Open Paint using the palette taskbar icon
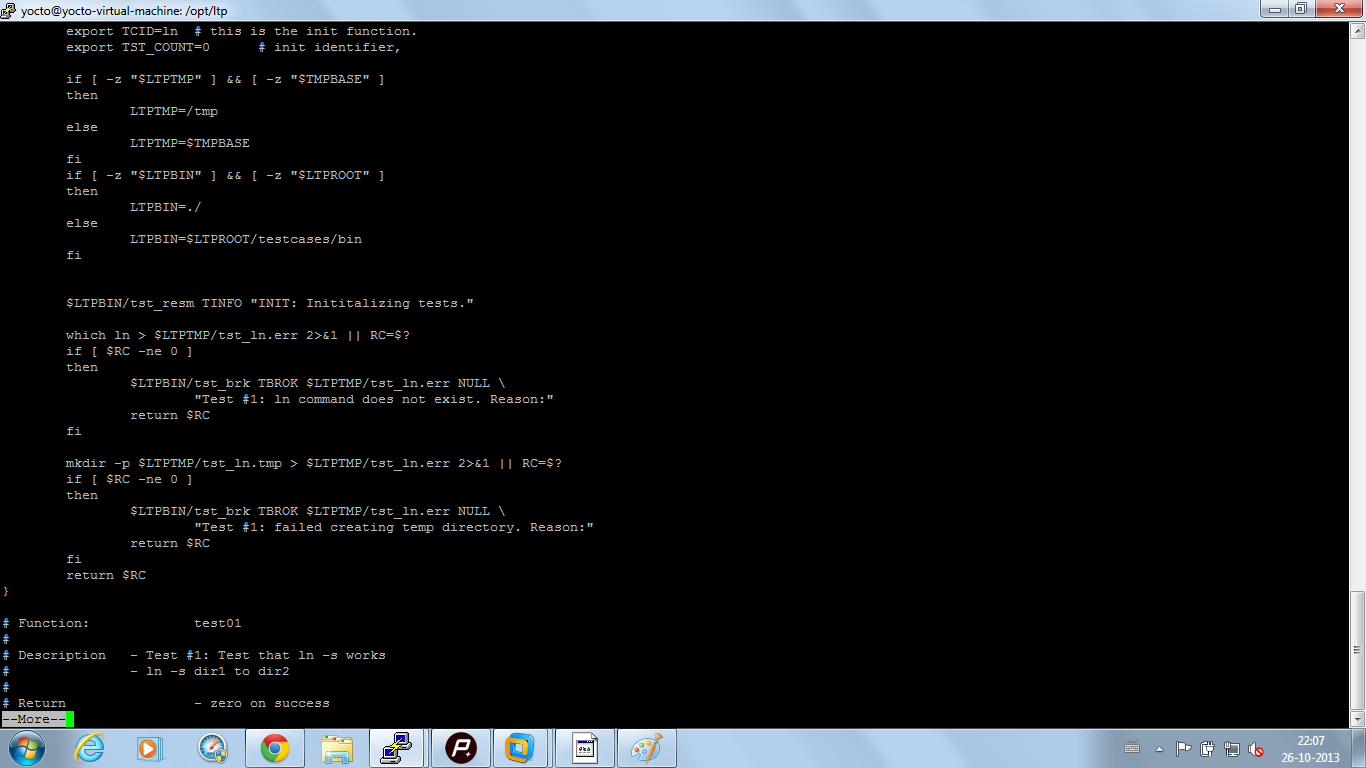The width and height of the screenshot is (1366, 768). (645, 747)
